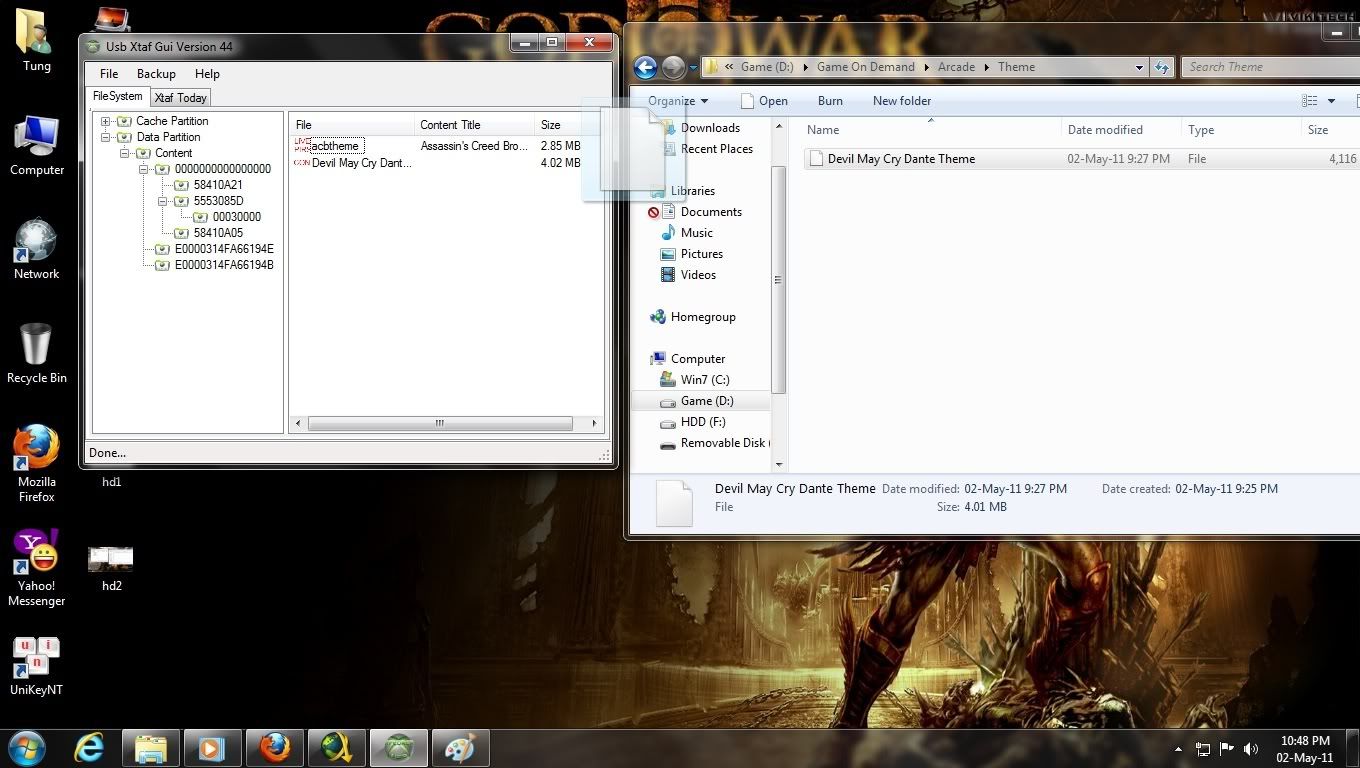The image size is (1360, 768).
Task: Select the Cache Partition folder icon
Action: (x=125, y=121)
